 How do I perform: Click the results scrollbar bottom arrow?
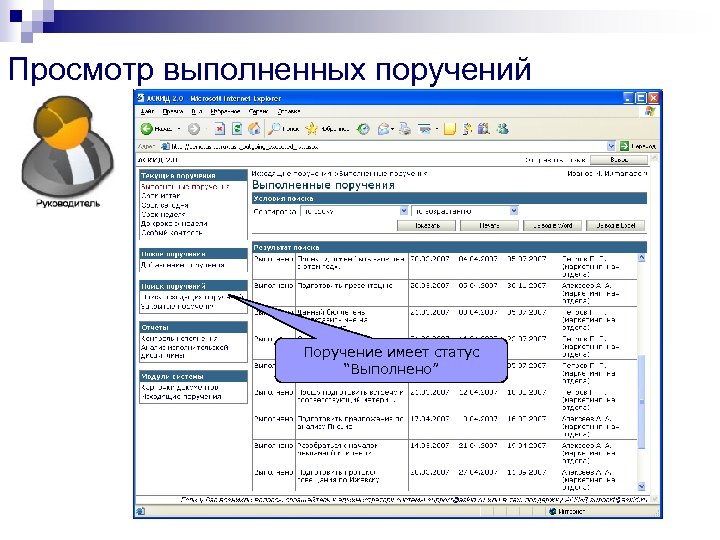click(x=641, y=486)
